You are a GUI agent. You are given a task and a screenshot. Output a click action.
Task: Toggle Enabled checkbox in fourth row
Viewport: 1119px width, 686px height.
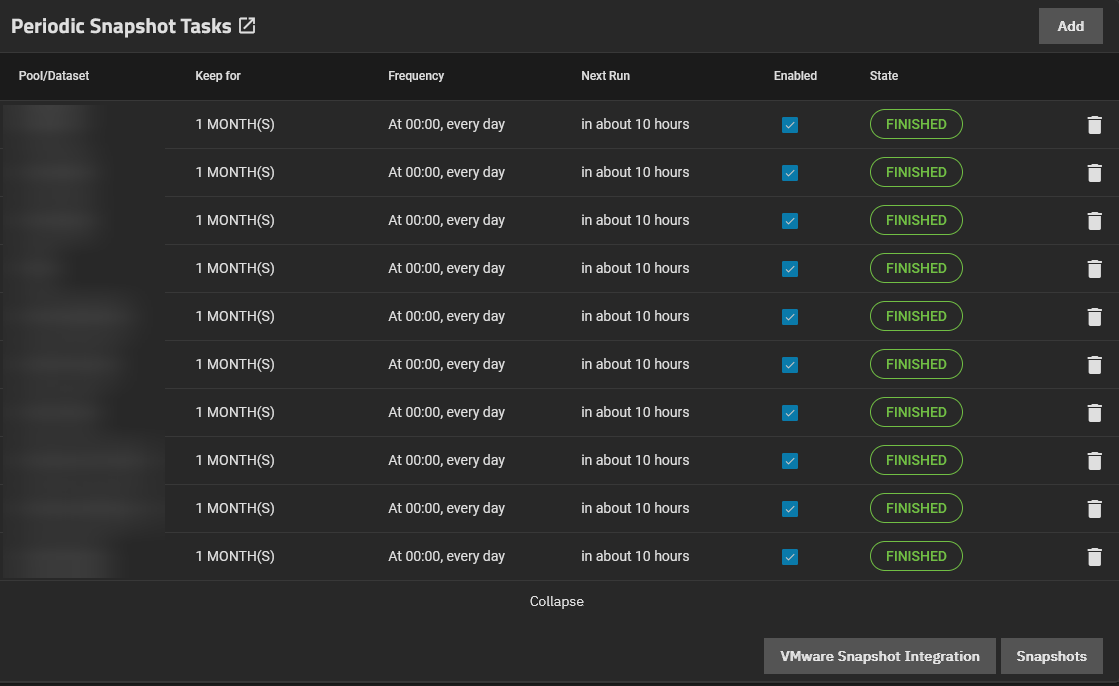(x=790, y=269)
